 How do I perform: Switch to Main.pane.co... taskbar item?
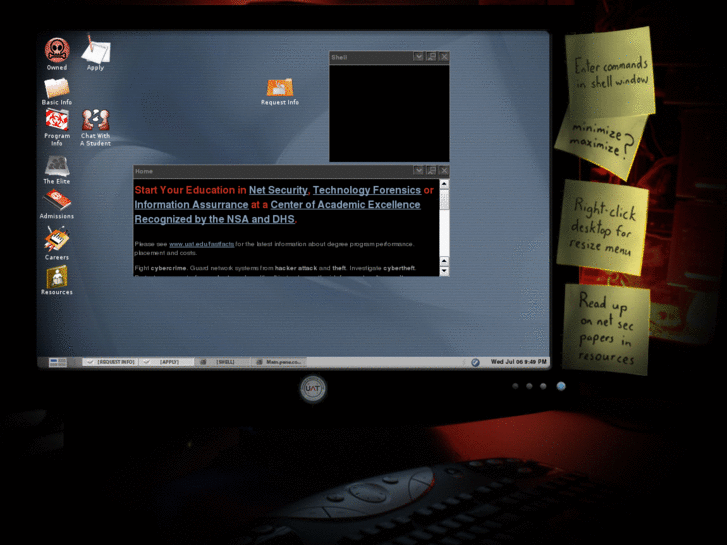tap(279, 362)
